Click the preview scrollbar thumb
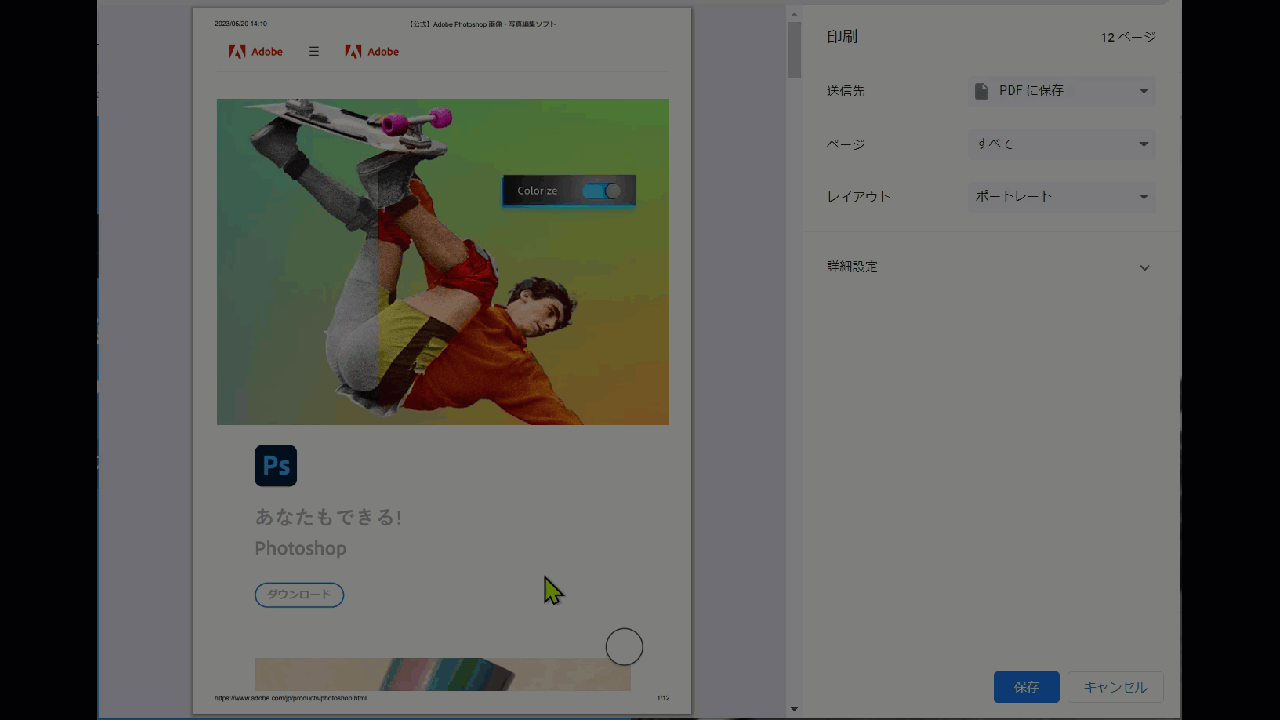This screenshot has height=720, width=1280. pos(794,49)
